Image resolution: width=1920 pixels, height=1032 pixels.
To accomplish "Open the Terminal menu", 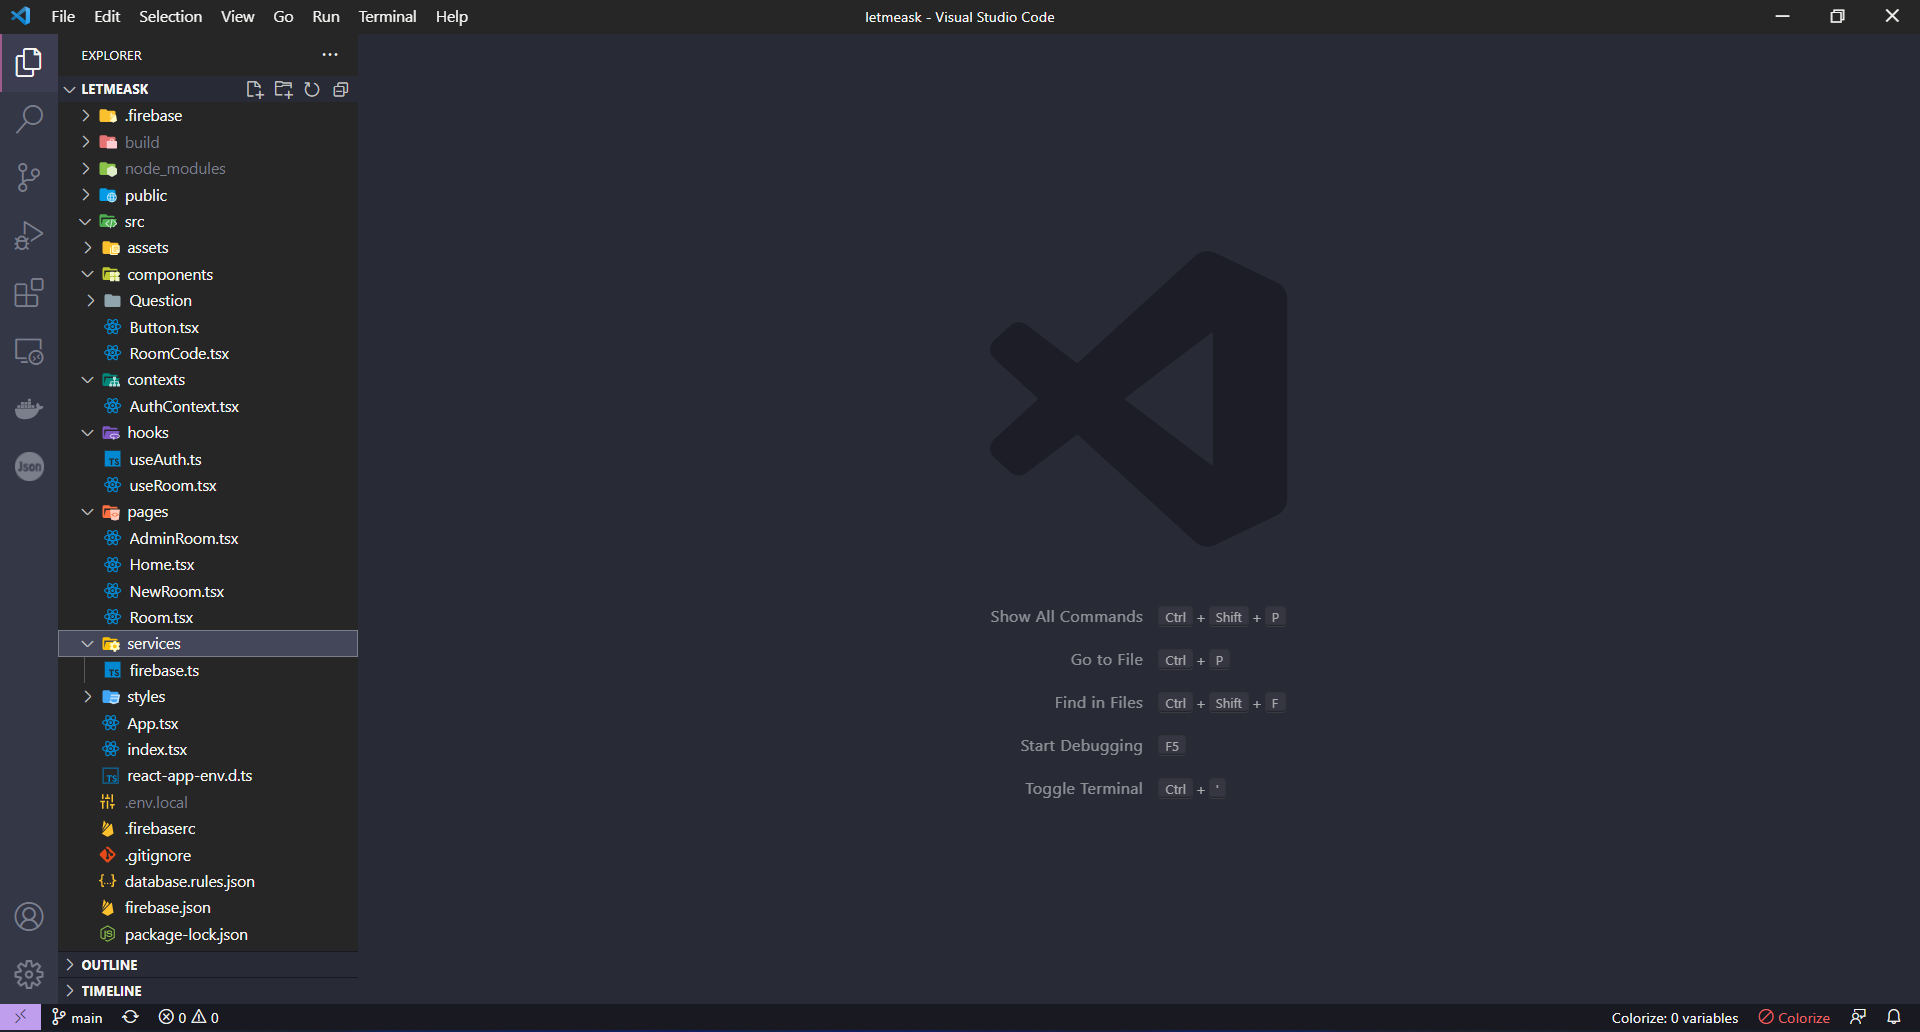I will tap(387, 16).
